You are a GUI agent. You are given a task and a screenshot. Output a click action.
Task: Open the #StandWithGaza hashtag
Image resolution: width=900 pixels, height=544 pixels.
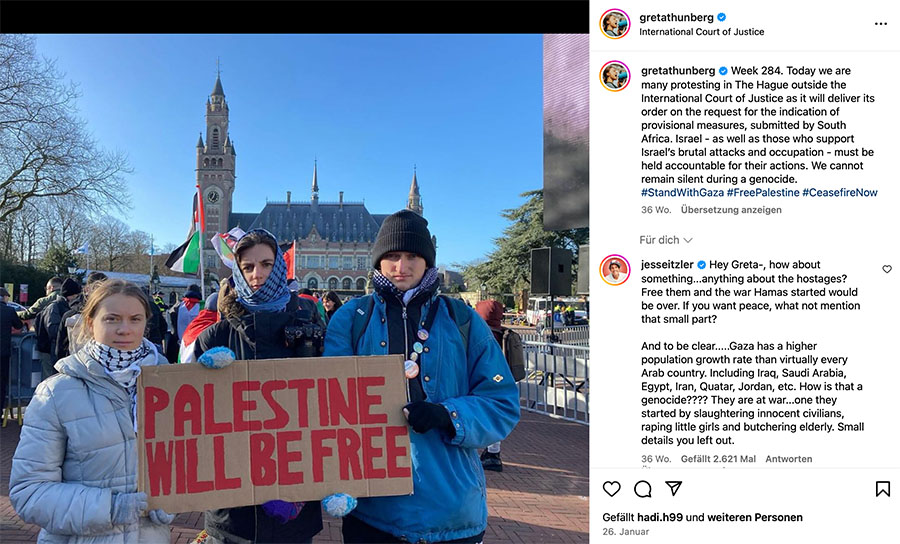point(682,193)
